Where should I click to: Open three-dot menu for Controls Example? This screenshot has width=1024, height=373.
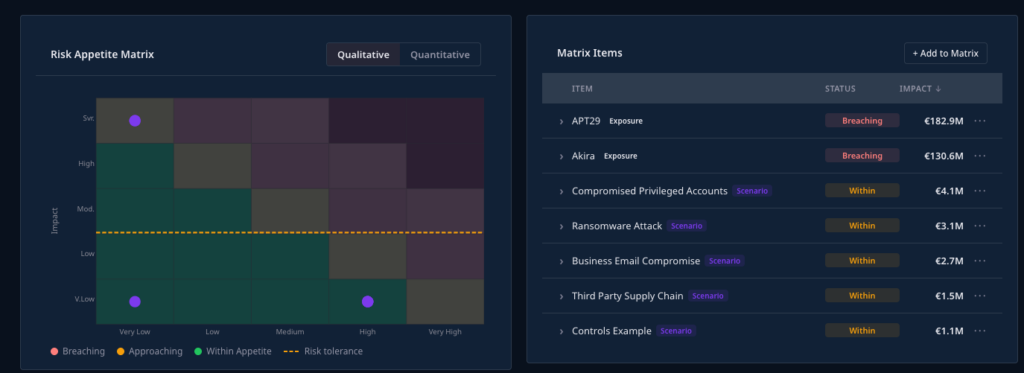tap(979, 331)
